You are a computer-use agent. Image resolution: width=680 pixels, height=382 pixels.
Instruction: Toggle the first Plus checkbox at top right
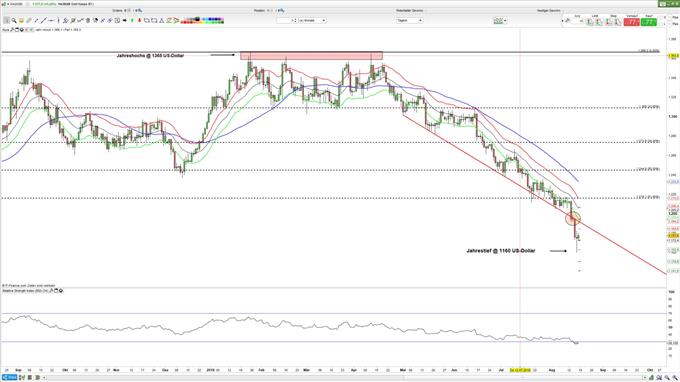point(670,17)
